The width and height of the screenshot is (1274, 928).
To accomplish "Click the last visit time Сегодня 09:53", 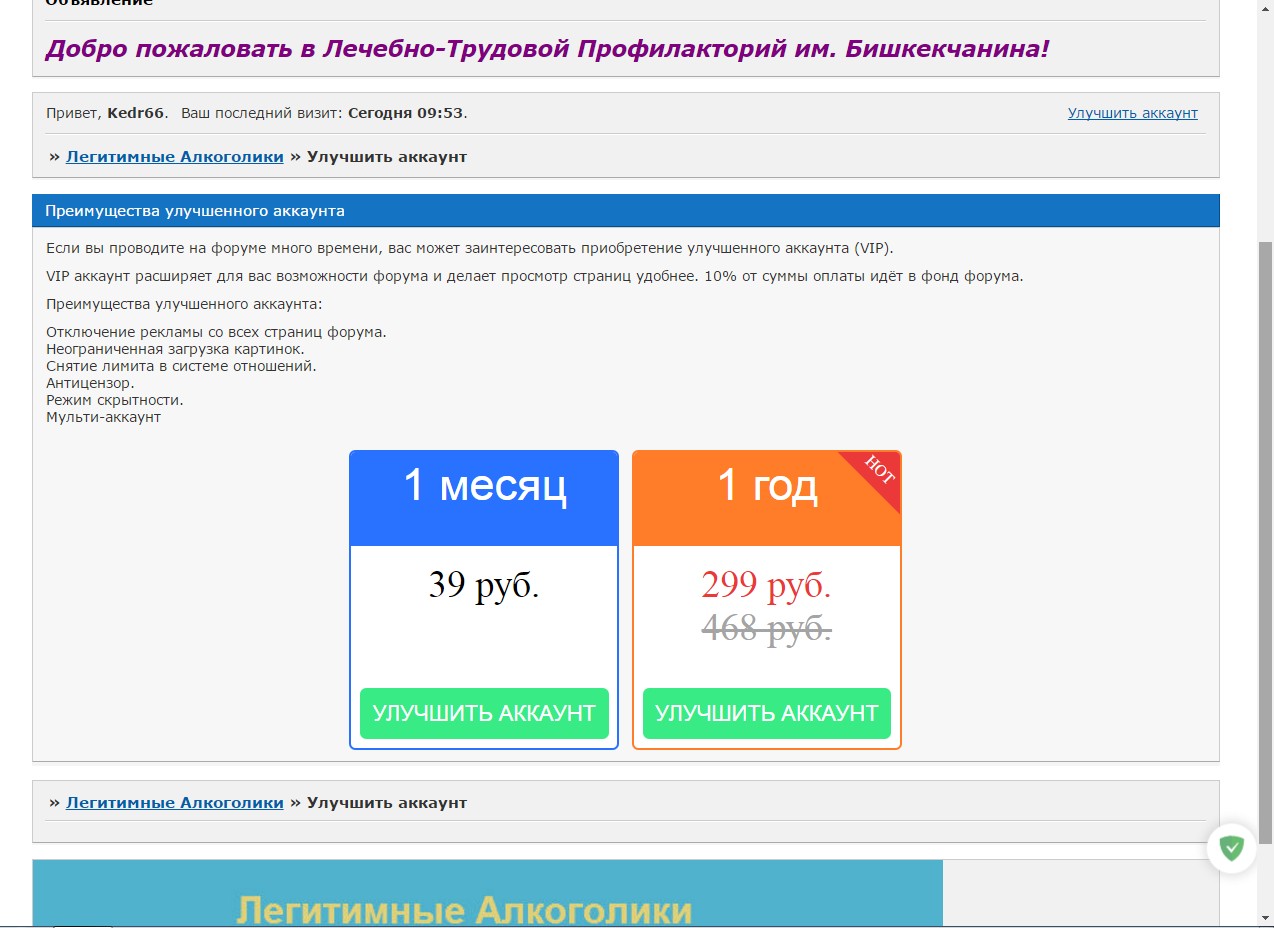I will click(x=406, y=113).
